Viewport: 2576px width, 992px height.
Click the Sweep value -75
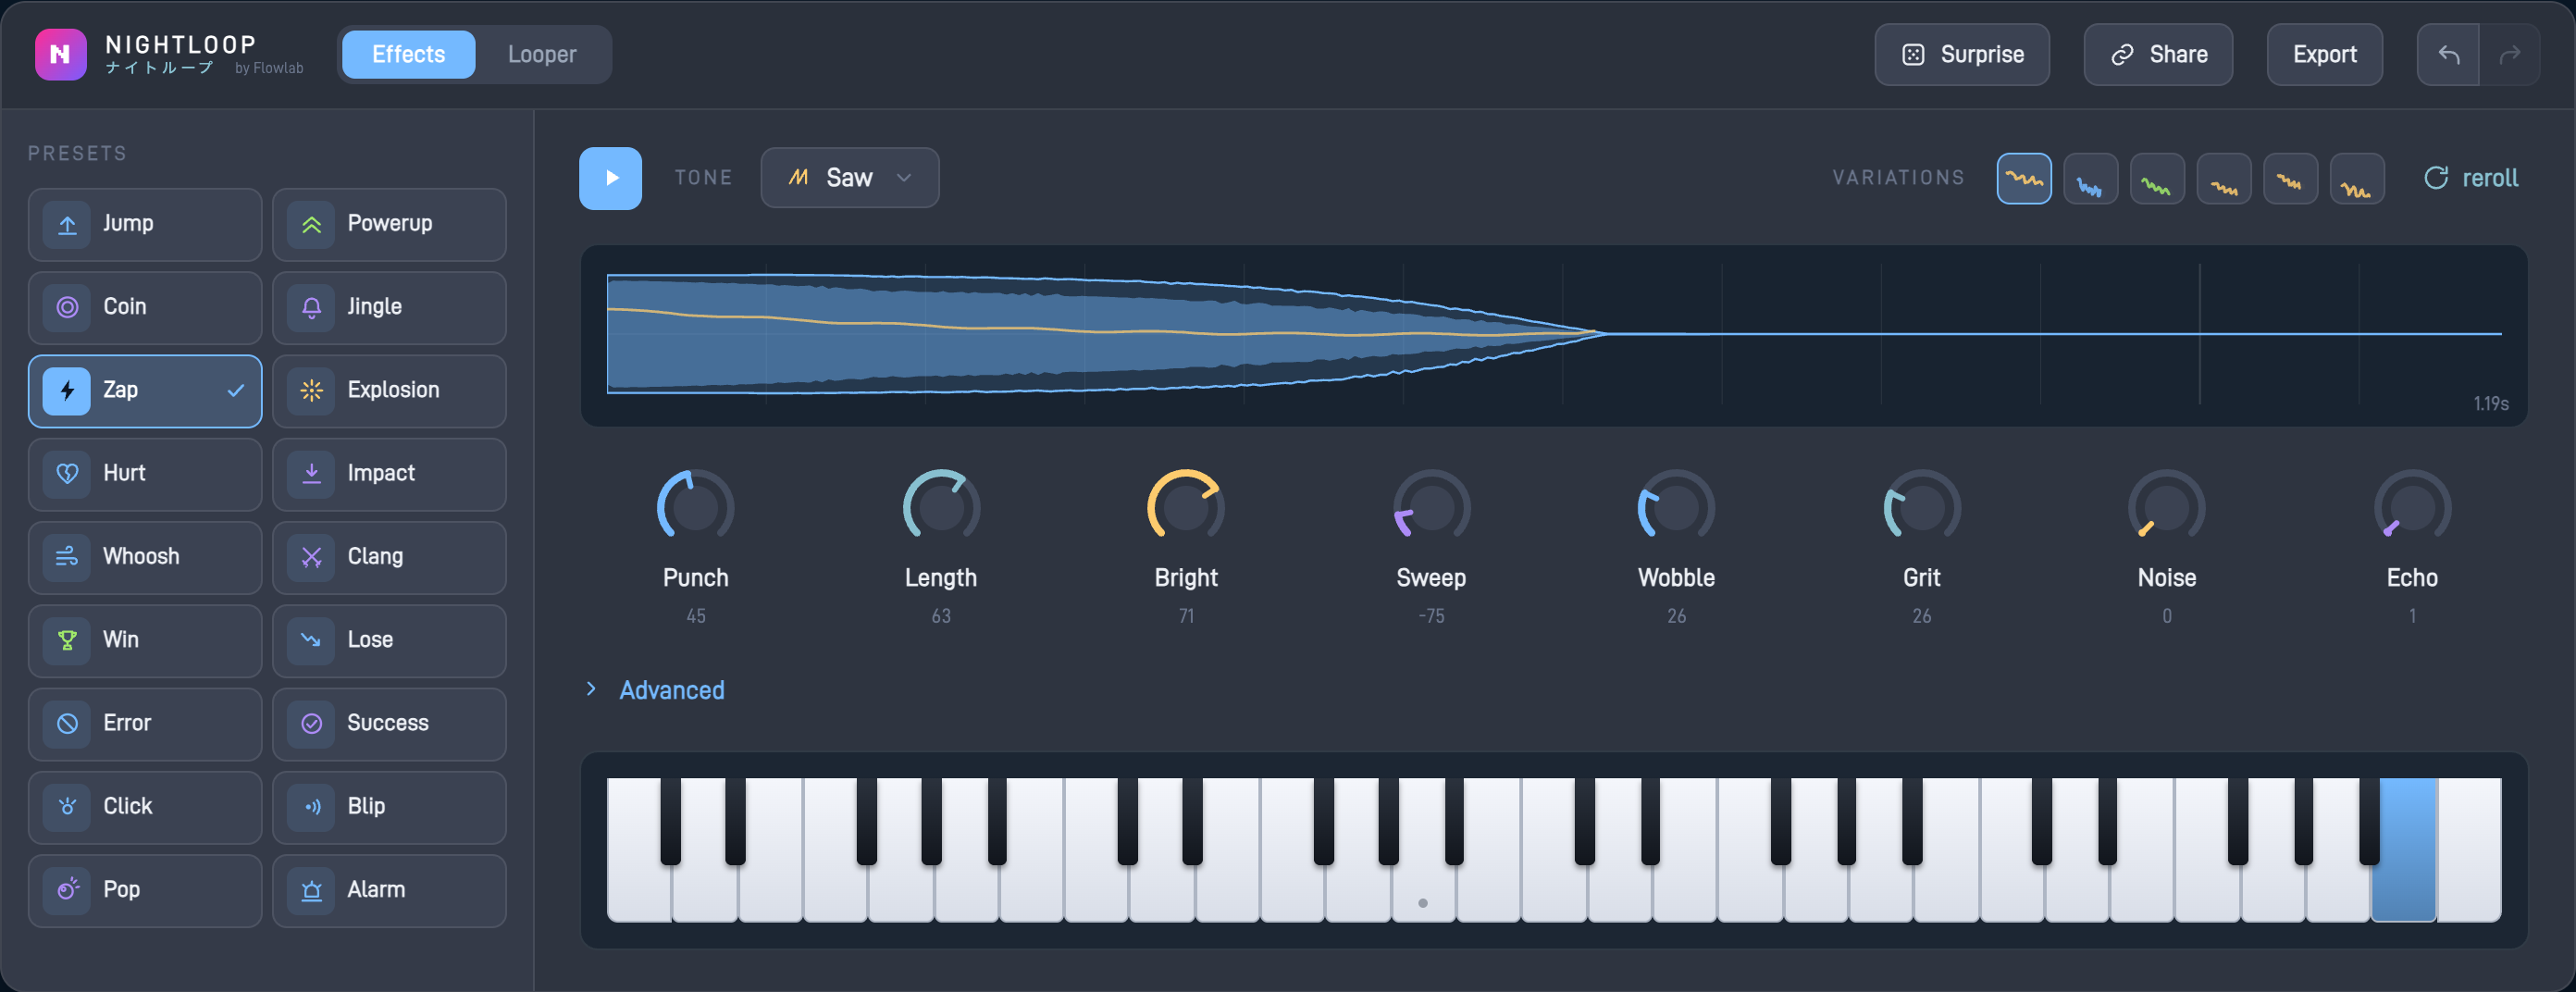pos(1431,616)
